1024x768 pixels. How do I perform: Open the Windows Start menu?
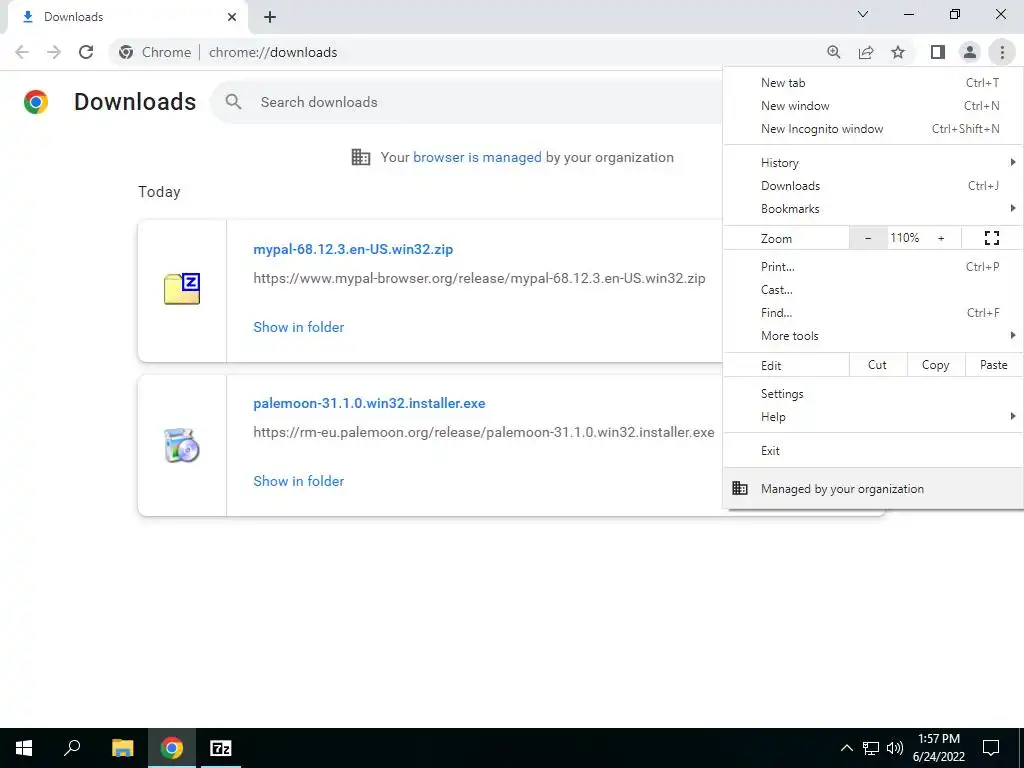tap(24, 748)
